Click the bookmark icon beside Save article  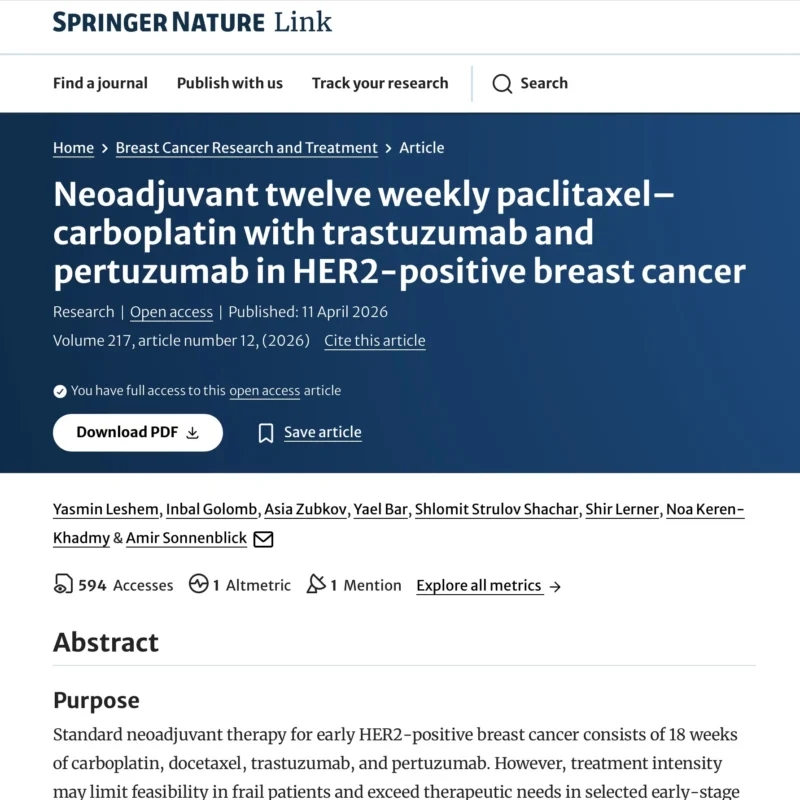[266, 433]
